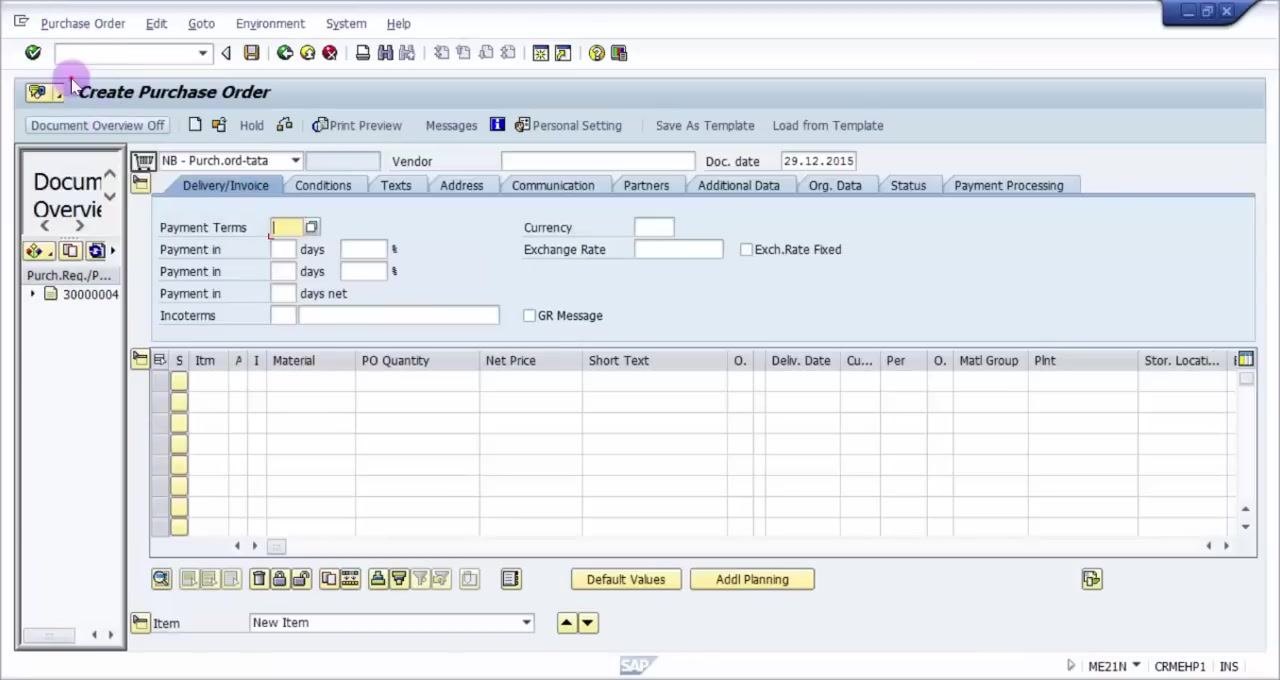Image resolution: width=1280 pixels, height=680 pixels.
Task: Click the refresh icon in Document Overview
Action: 96,250
